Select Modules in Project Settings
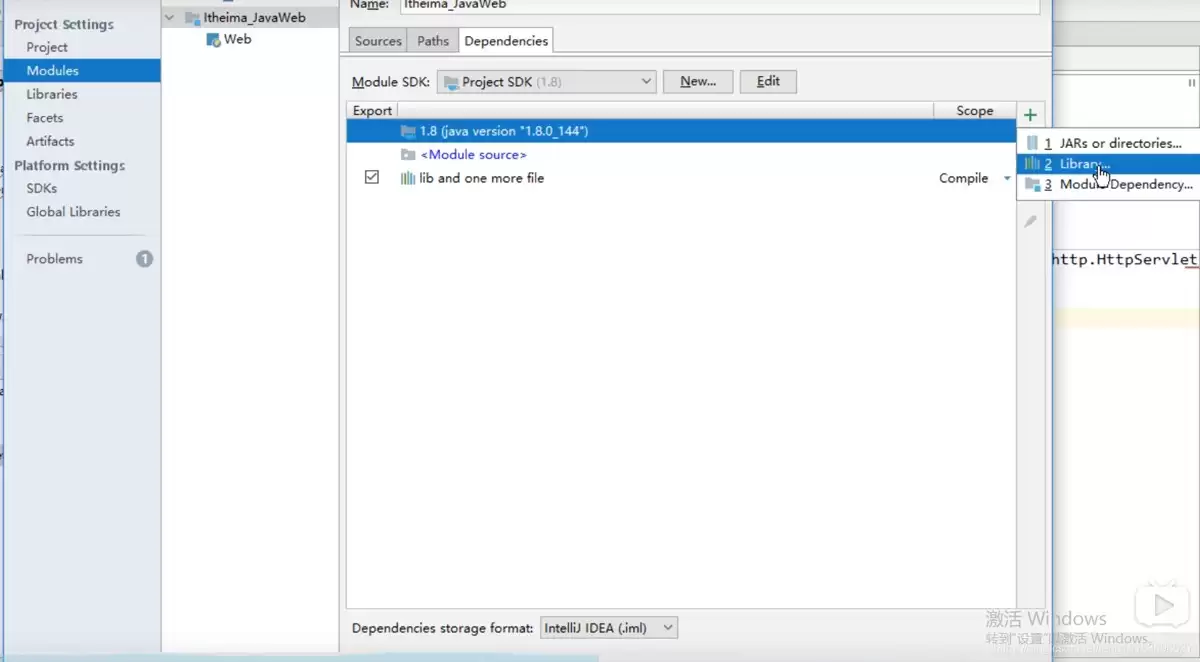Image resolution: width=1200 pixels, height=662 pixels. point(81,71)
